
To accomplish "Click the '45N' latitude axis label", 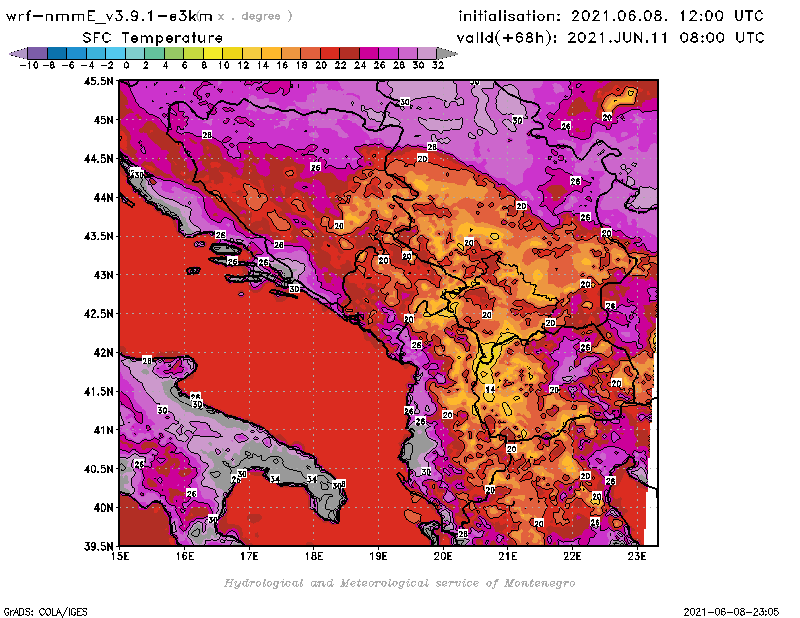I will [103, 120].
